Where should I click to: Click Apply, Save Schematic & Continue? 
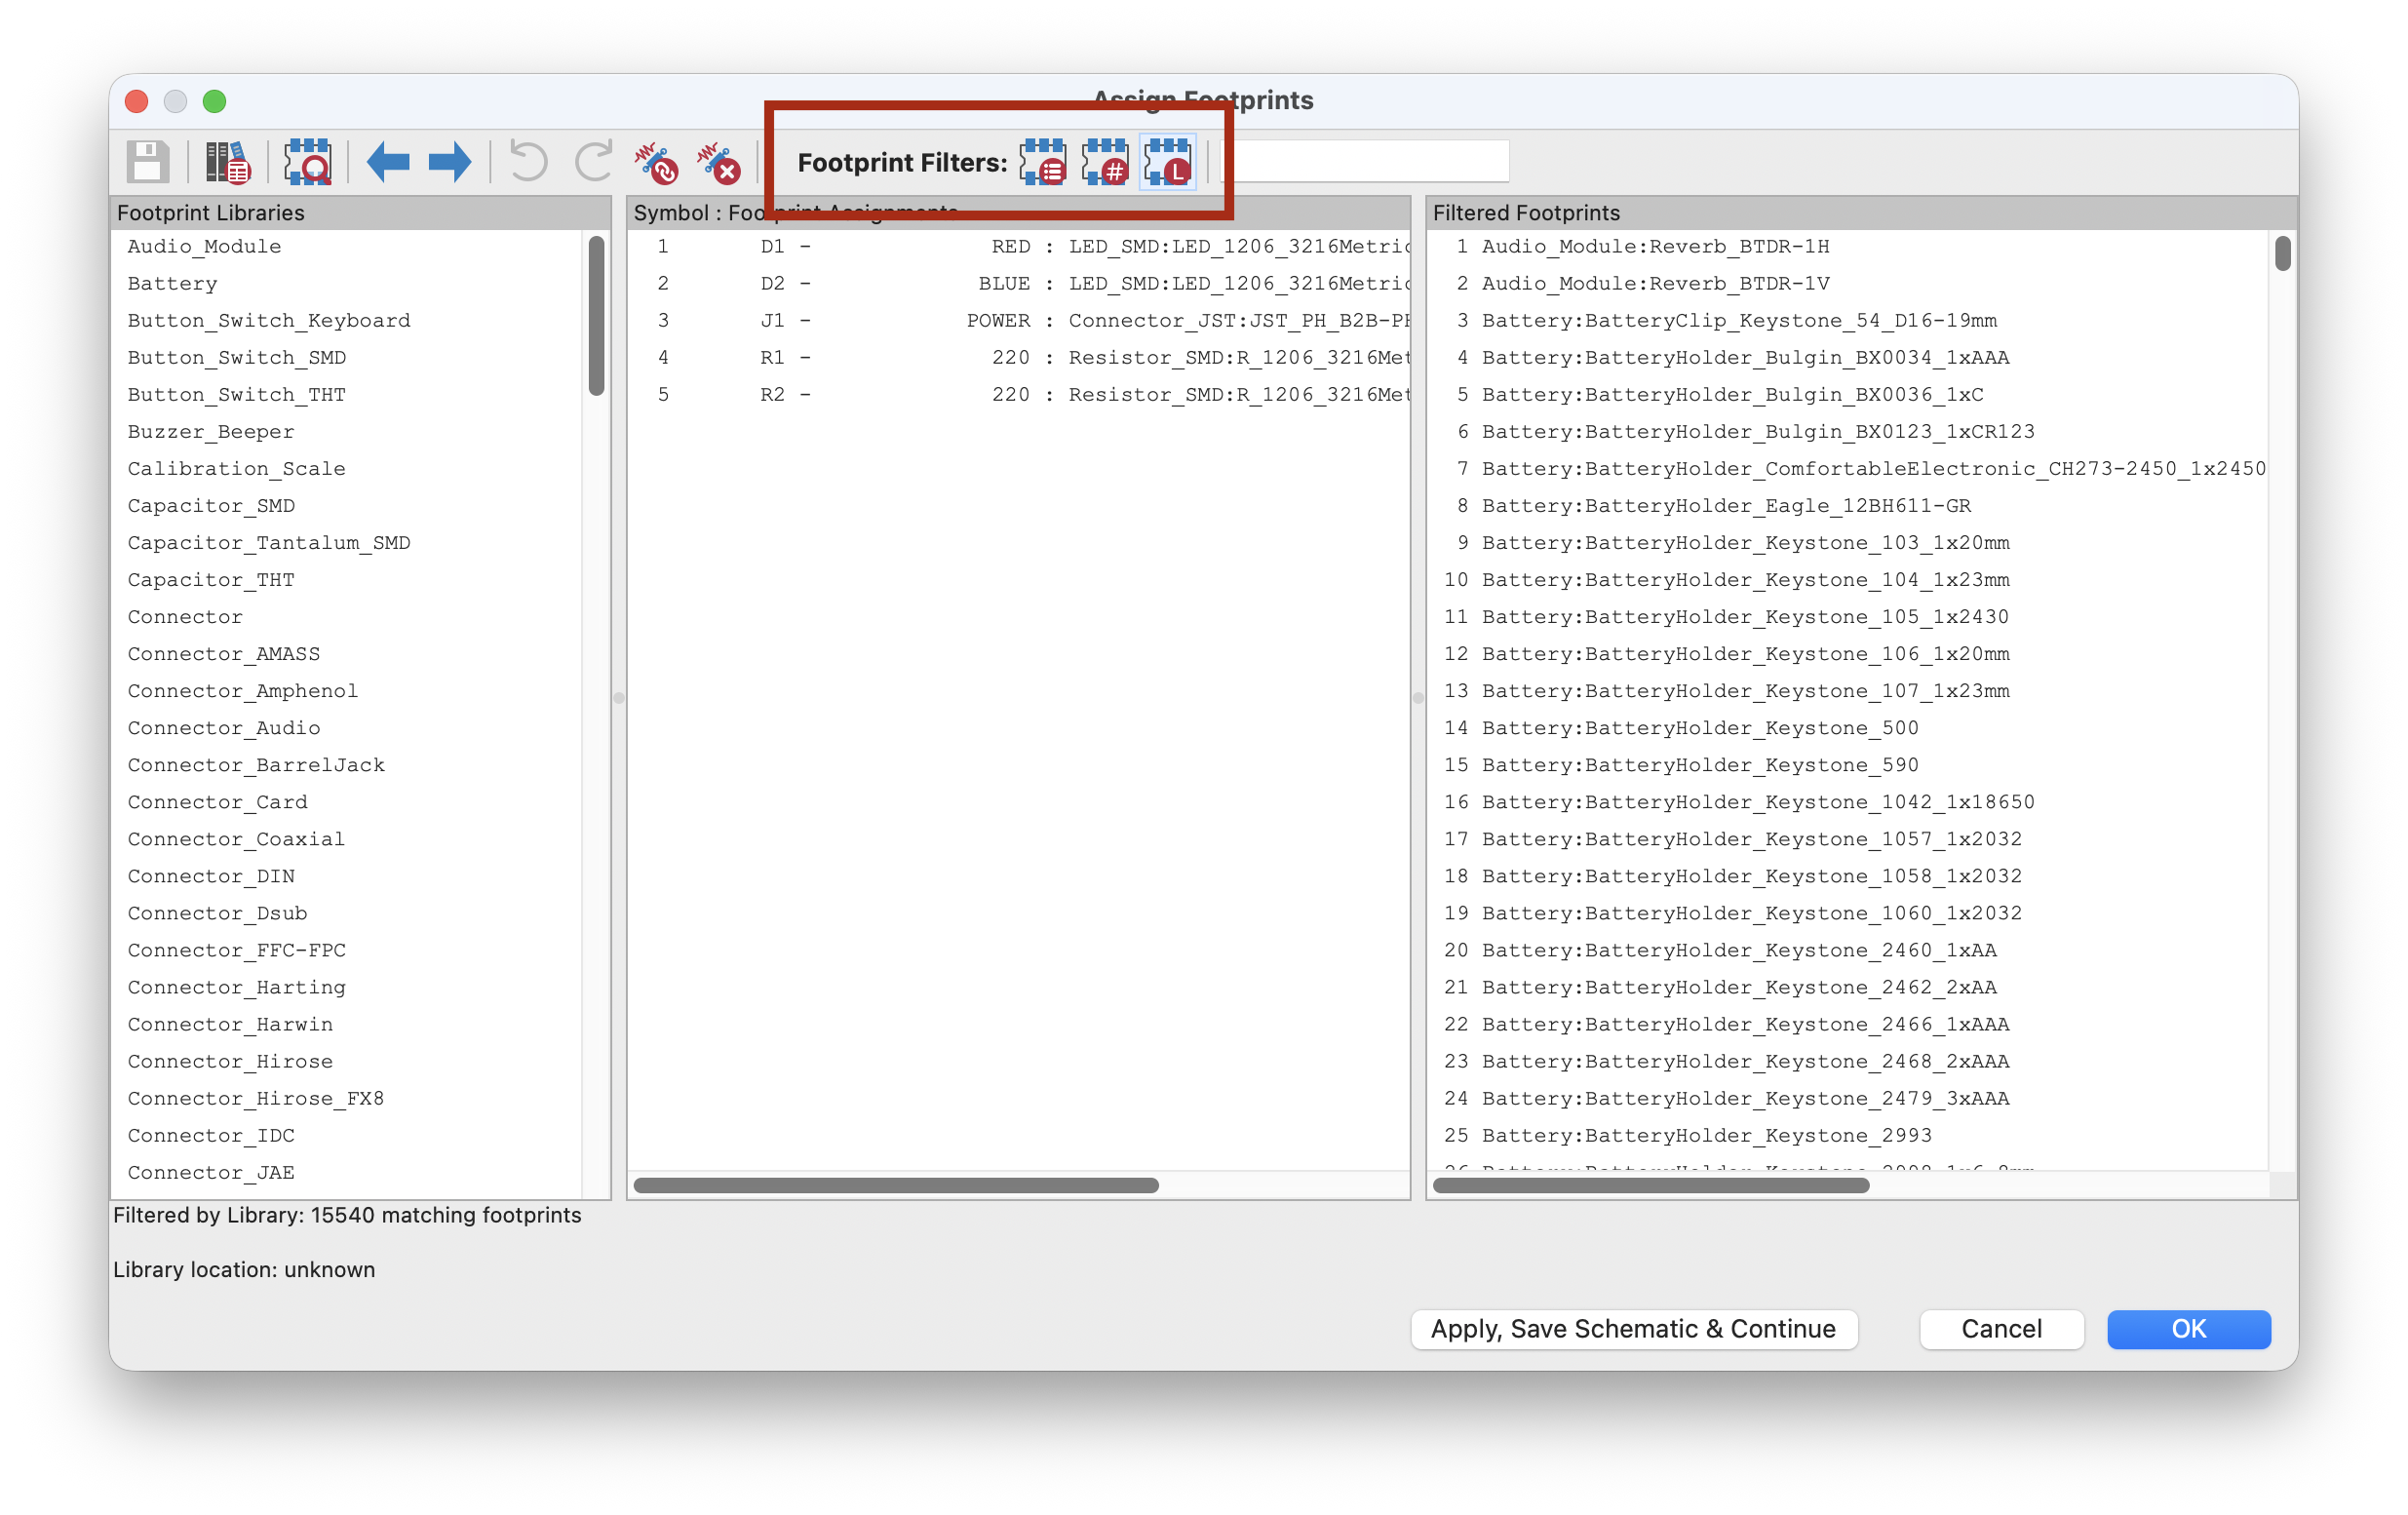click(x=1633, y=1329)
